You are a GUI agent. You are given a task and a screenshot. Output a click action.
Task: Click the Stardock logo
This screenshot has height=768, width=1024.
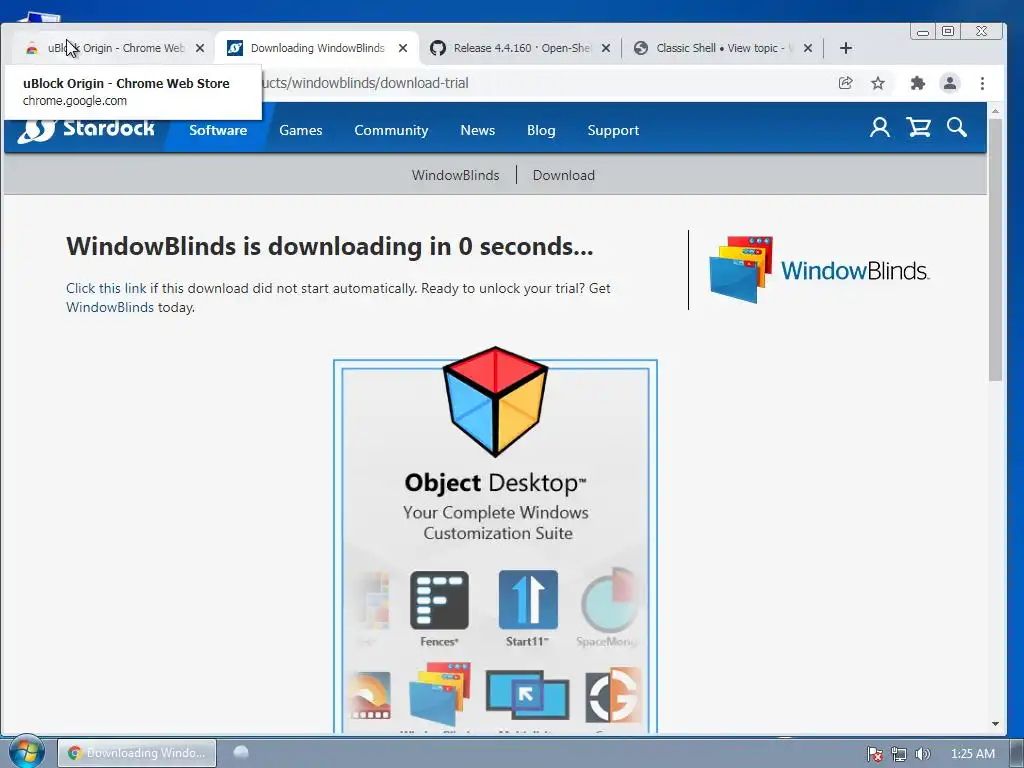86,129
